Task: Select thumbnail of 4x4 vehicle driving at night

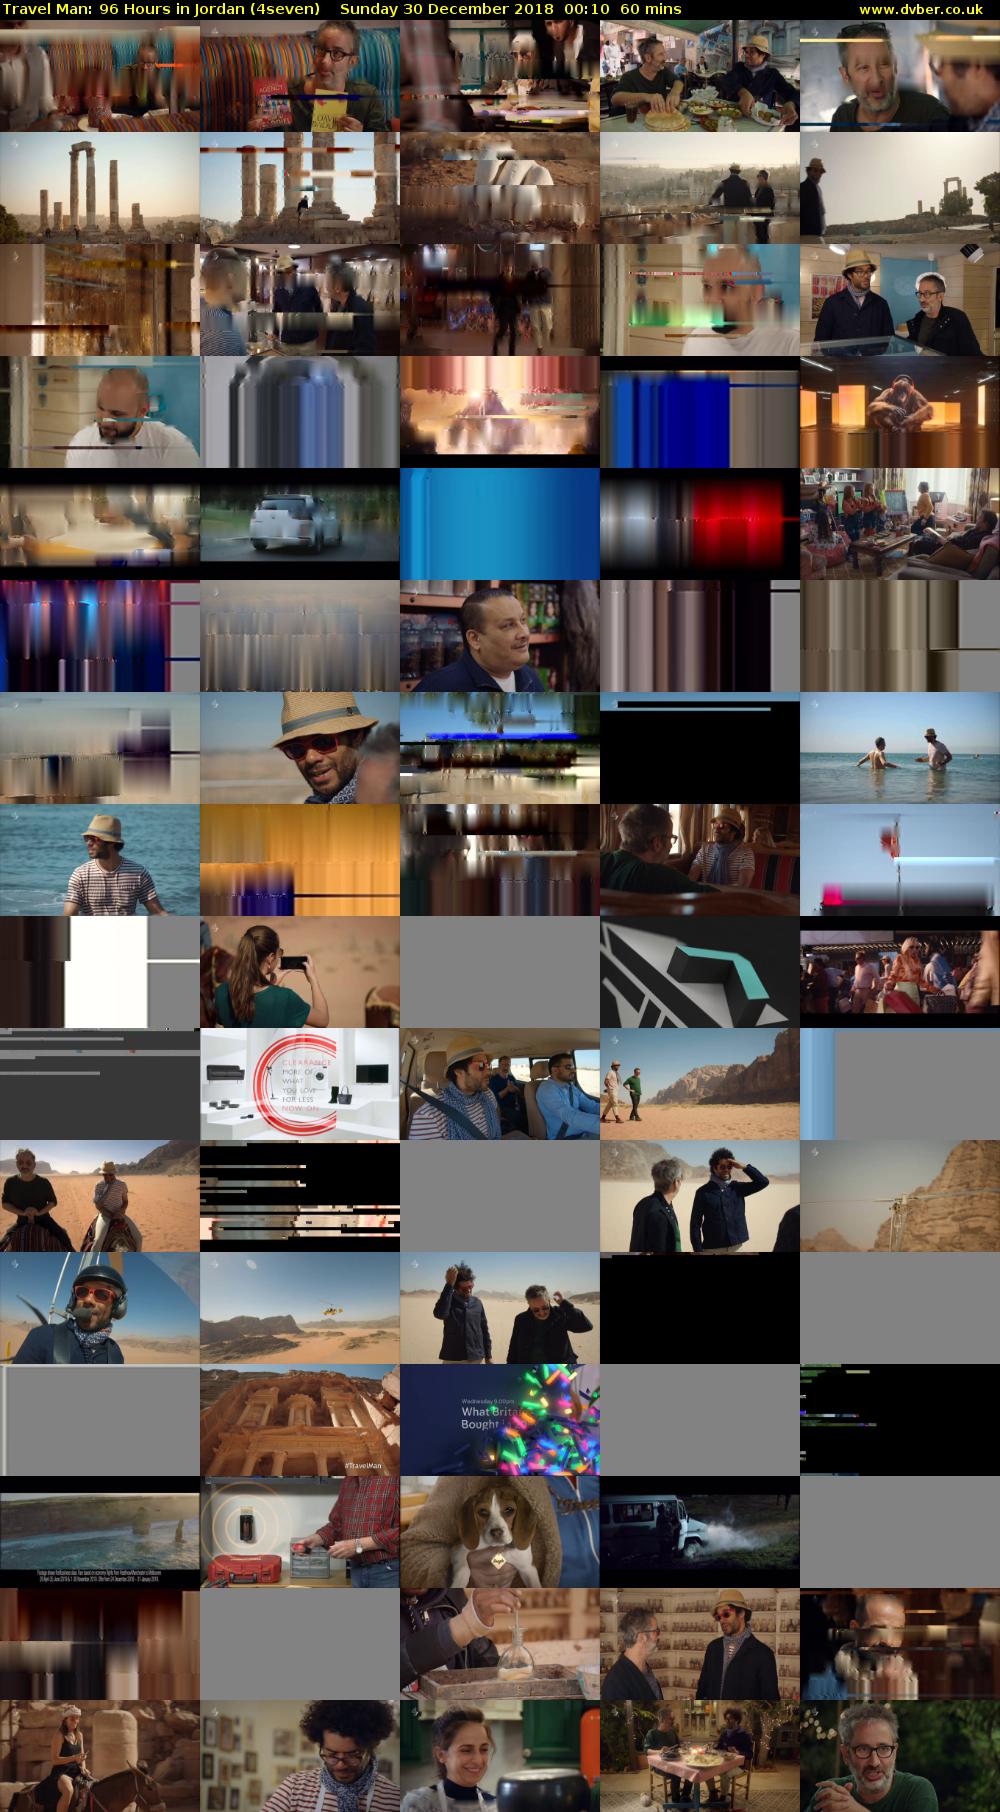Action: click(x=700, y=1532)
